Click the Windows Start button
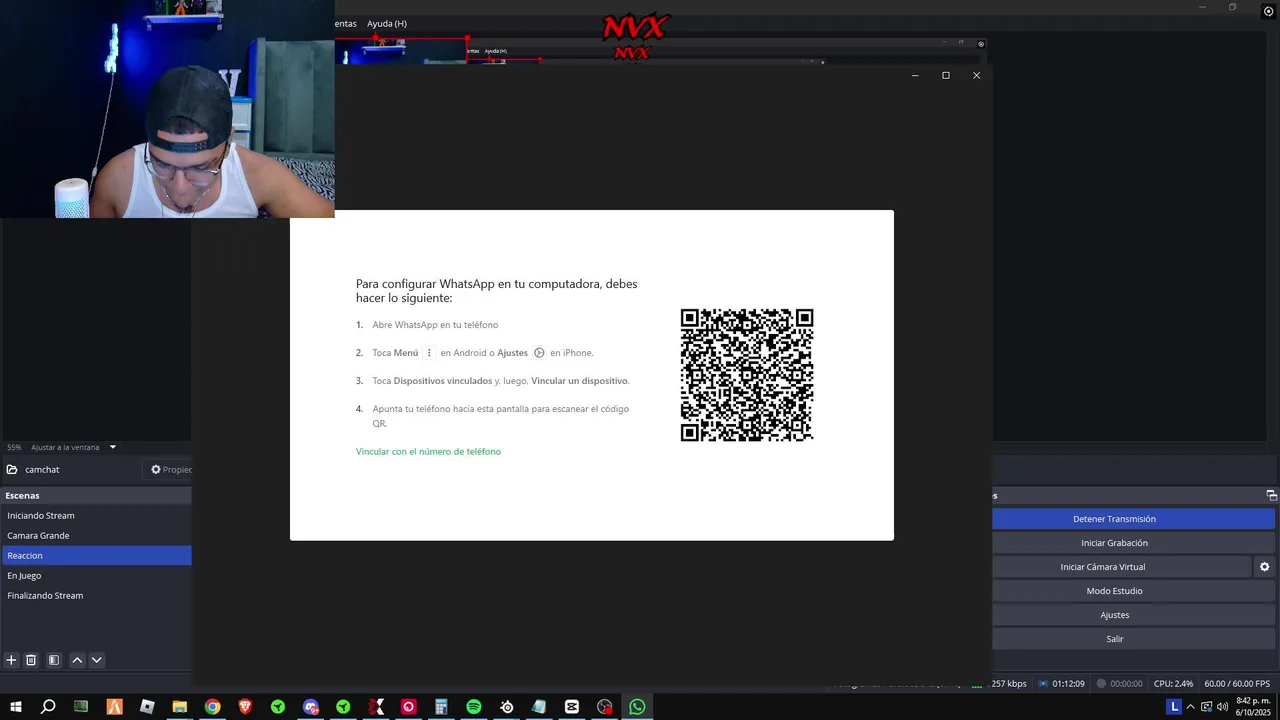Screen dimensions: 1280x720 (16, 707)
